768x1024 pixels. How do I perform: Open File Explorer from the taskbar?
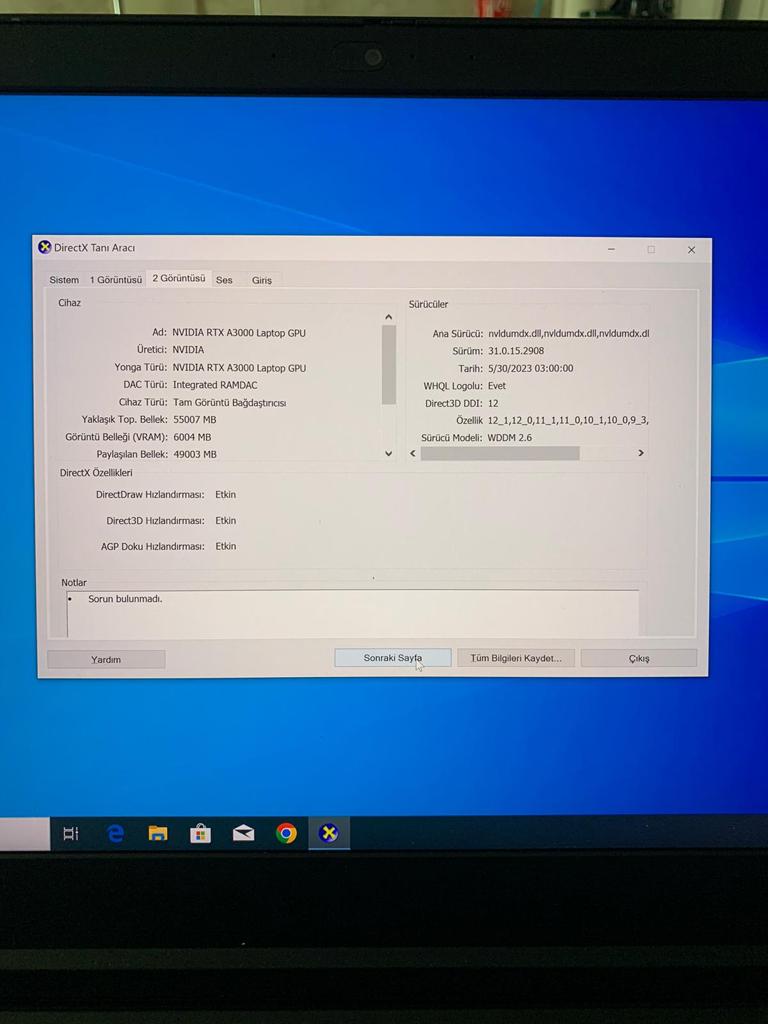[157, 833]
